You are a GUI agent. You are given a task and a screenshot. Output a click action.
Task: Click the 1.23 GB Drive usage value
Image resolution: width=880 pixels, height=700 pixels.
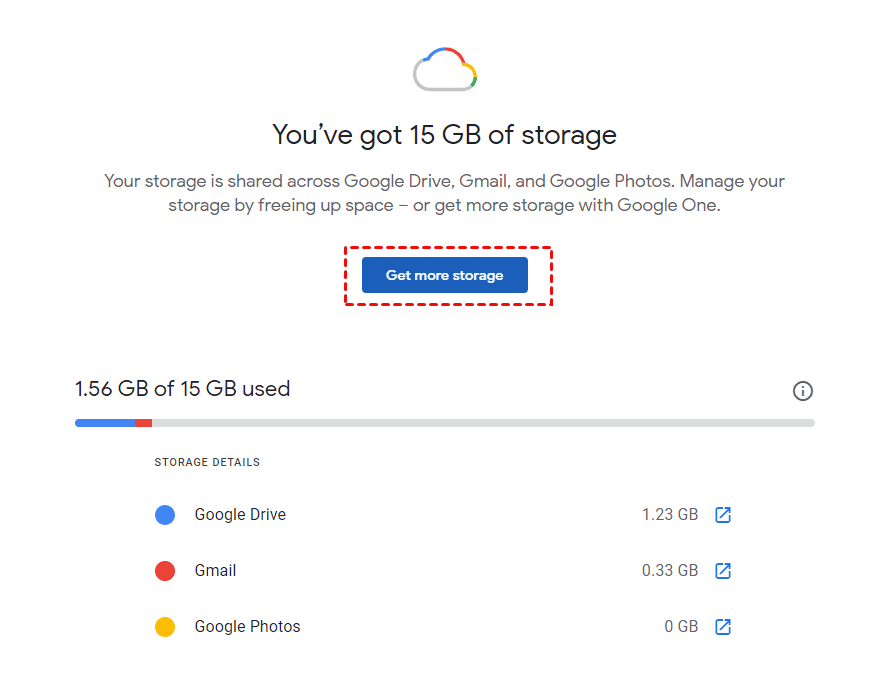point(670,515)
